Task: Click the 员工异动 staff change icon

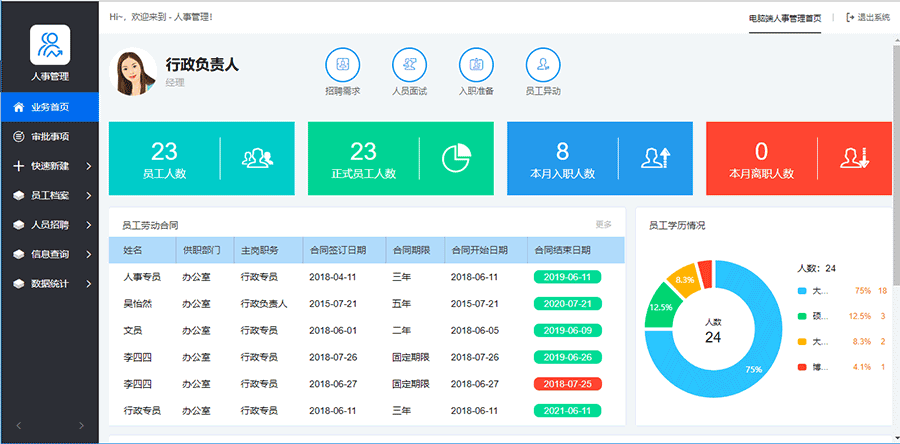Action: (x=542, y=66)
